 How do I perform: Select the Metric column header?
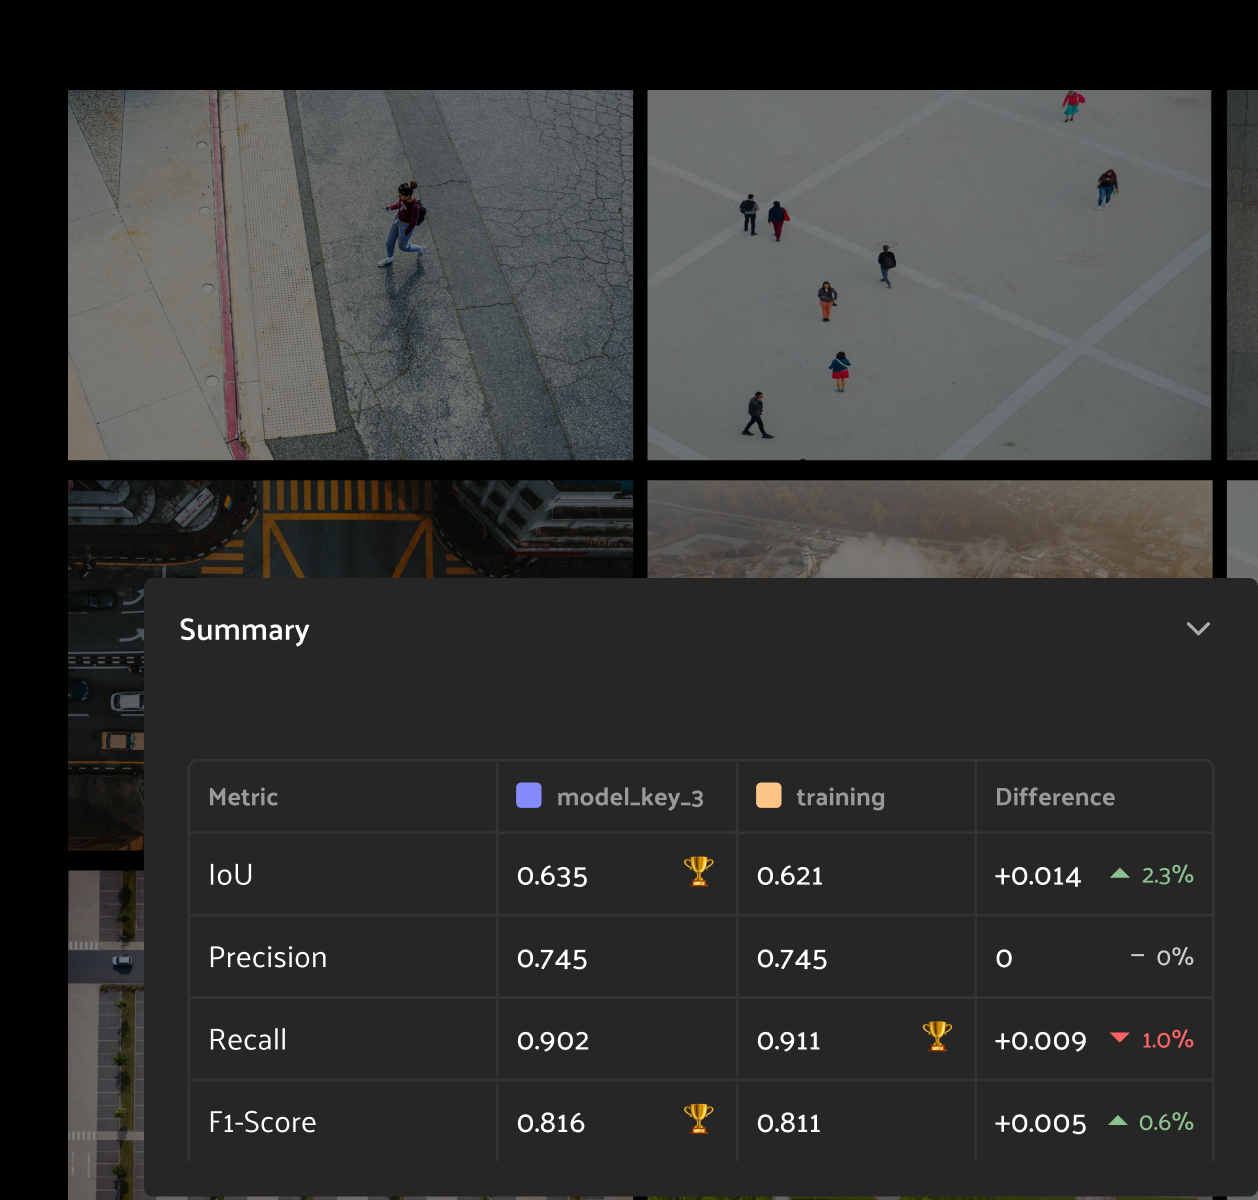(x=243, y=797)
